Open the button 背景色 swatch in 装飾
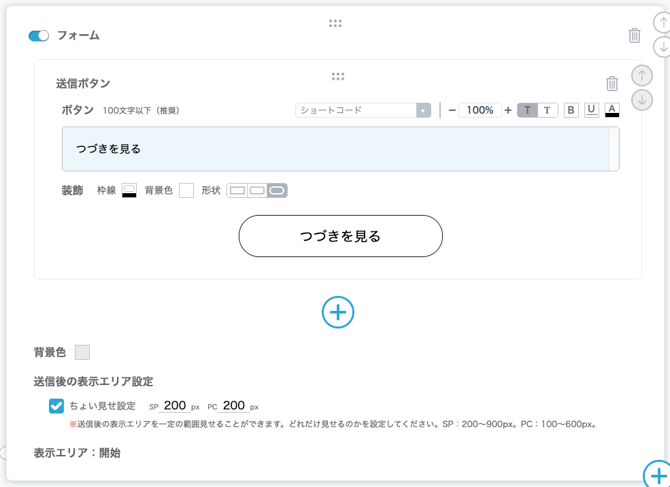This screenshot has height=487, width=670. click(x=186, y=191)
